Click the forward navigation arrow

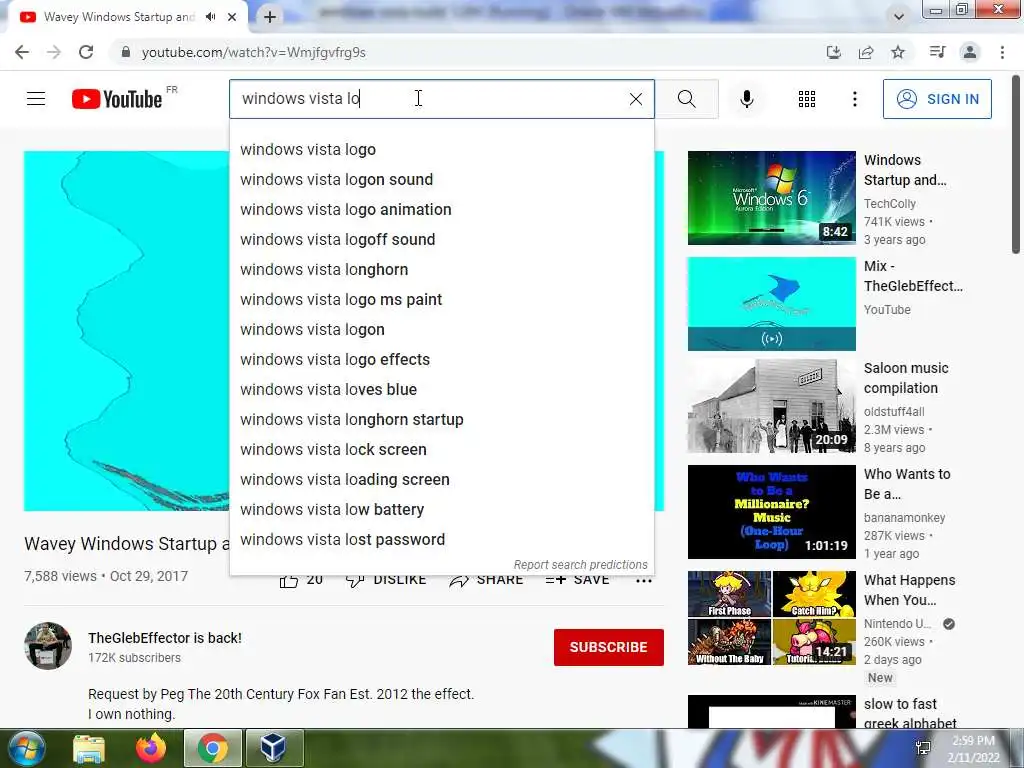[x=54, y=52]
